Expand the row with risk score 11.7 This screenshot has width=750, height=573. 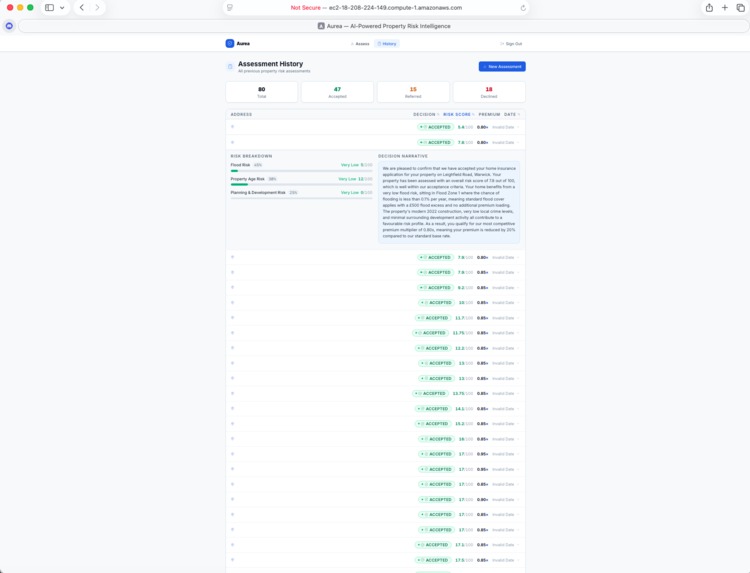(375, 318)
